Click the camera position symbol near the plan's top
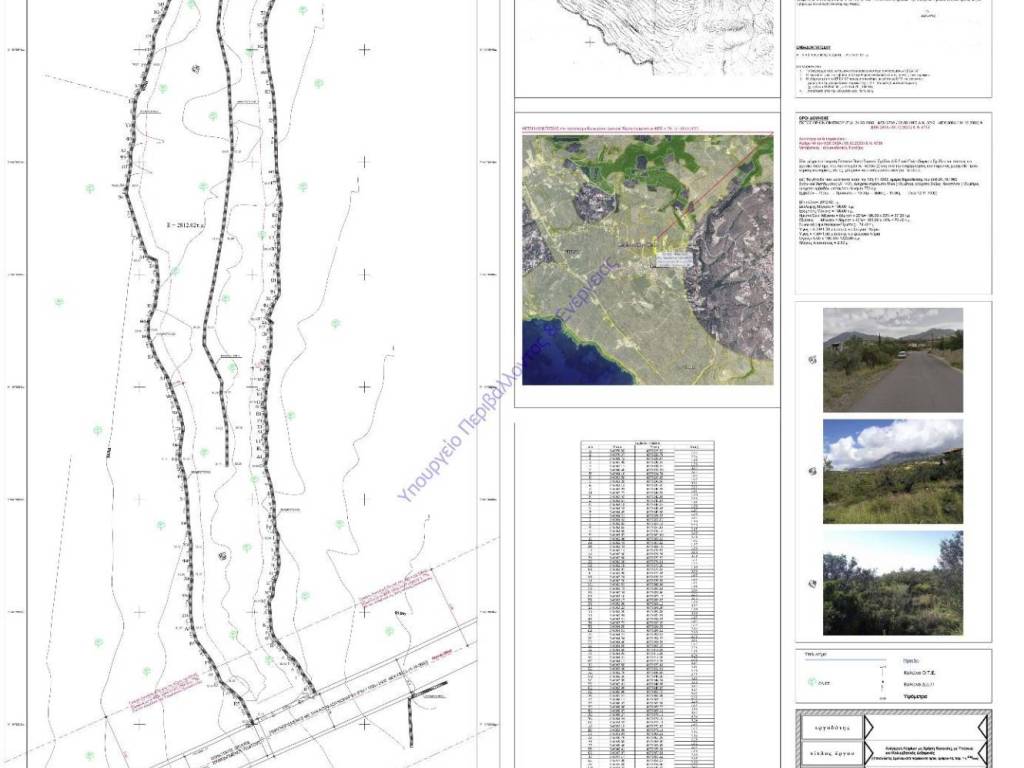The height and width of the screenshot is (768, 1024). tap(195, 68)
